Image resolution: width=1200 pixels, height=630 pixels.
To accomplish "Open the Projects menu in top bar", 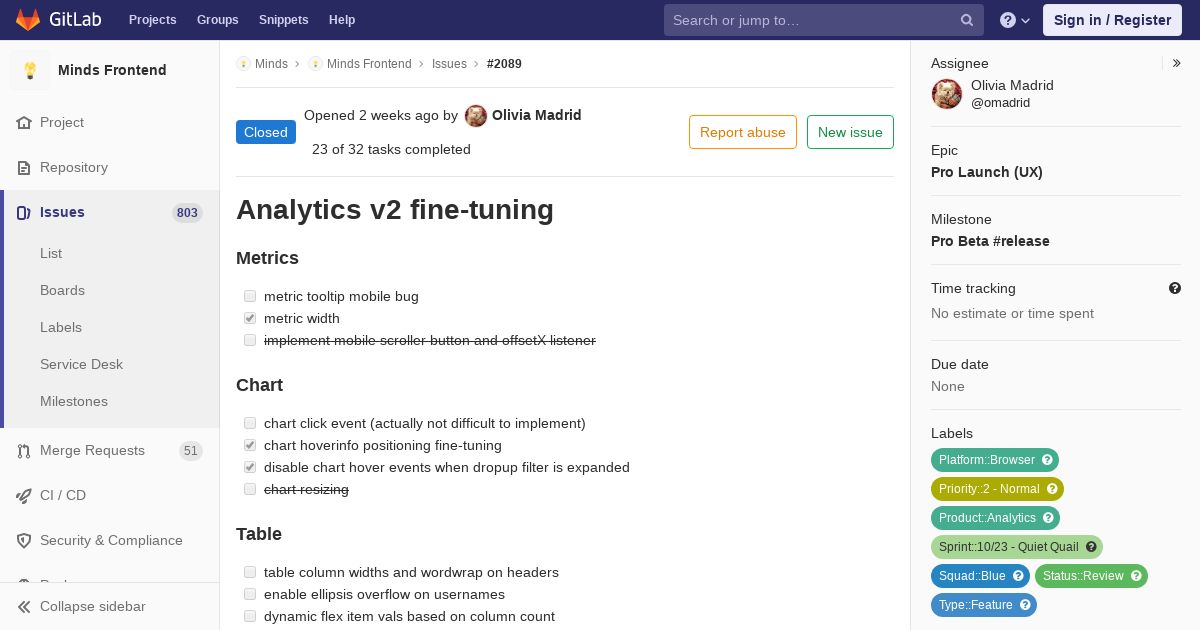I will (x=153, y=20).
